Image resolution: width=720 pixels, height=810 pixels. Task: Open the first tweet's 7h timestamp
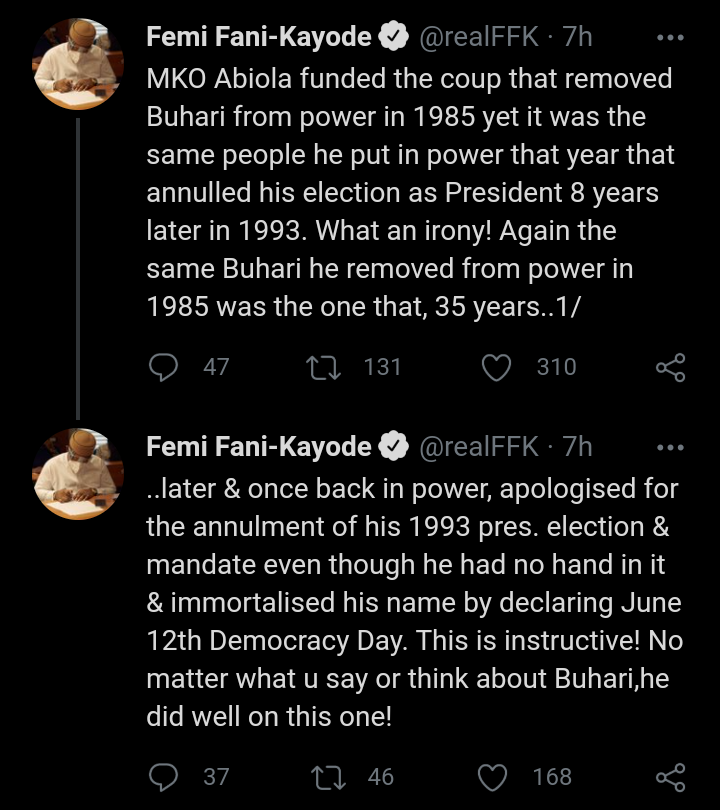[578, 37]
